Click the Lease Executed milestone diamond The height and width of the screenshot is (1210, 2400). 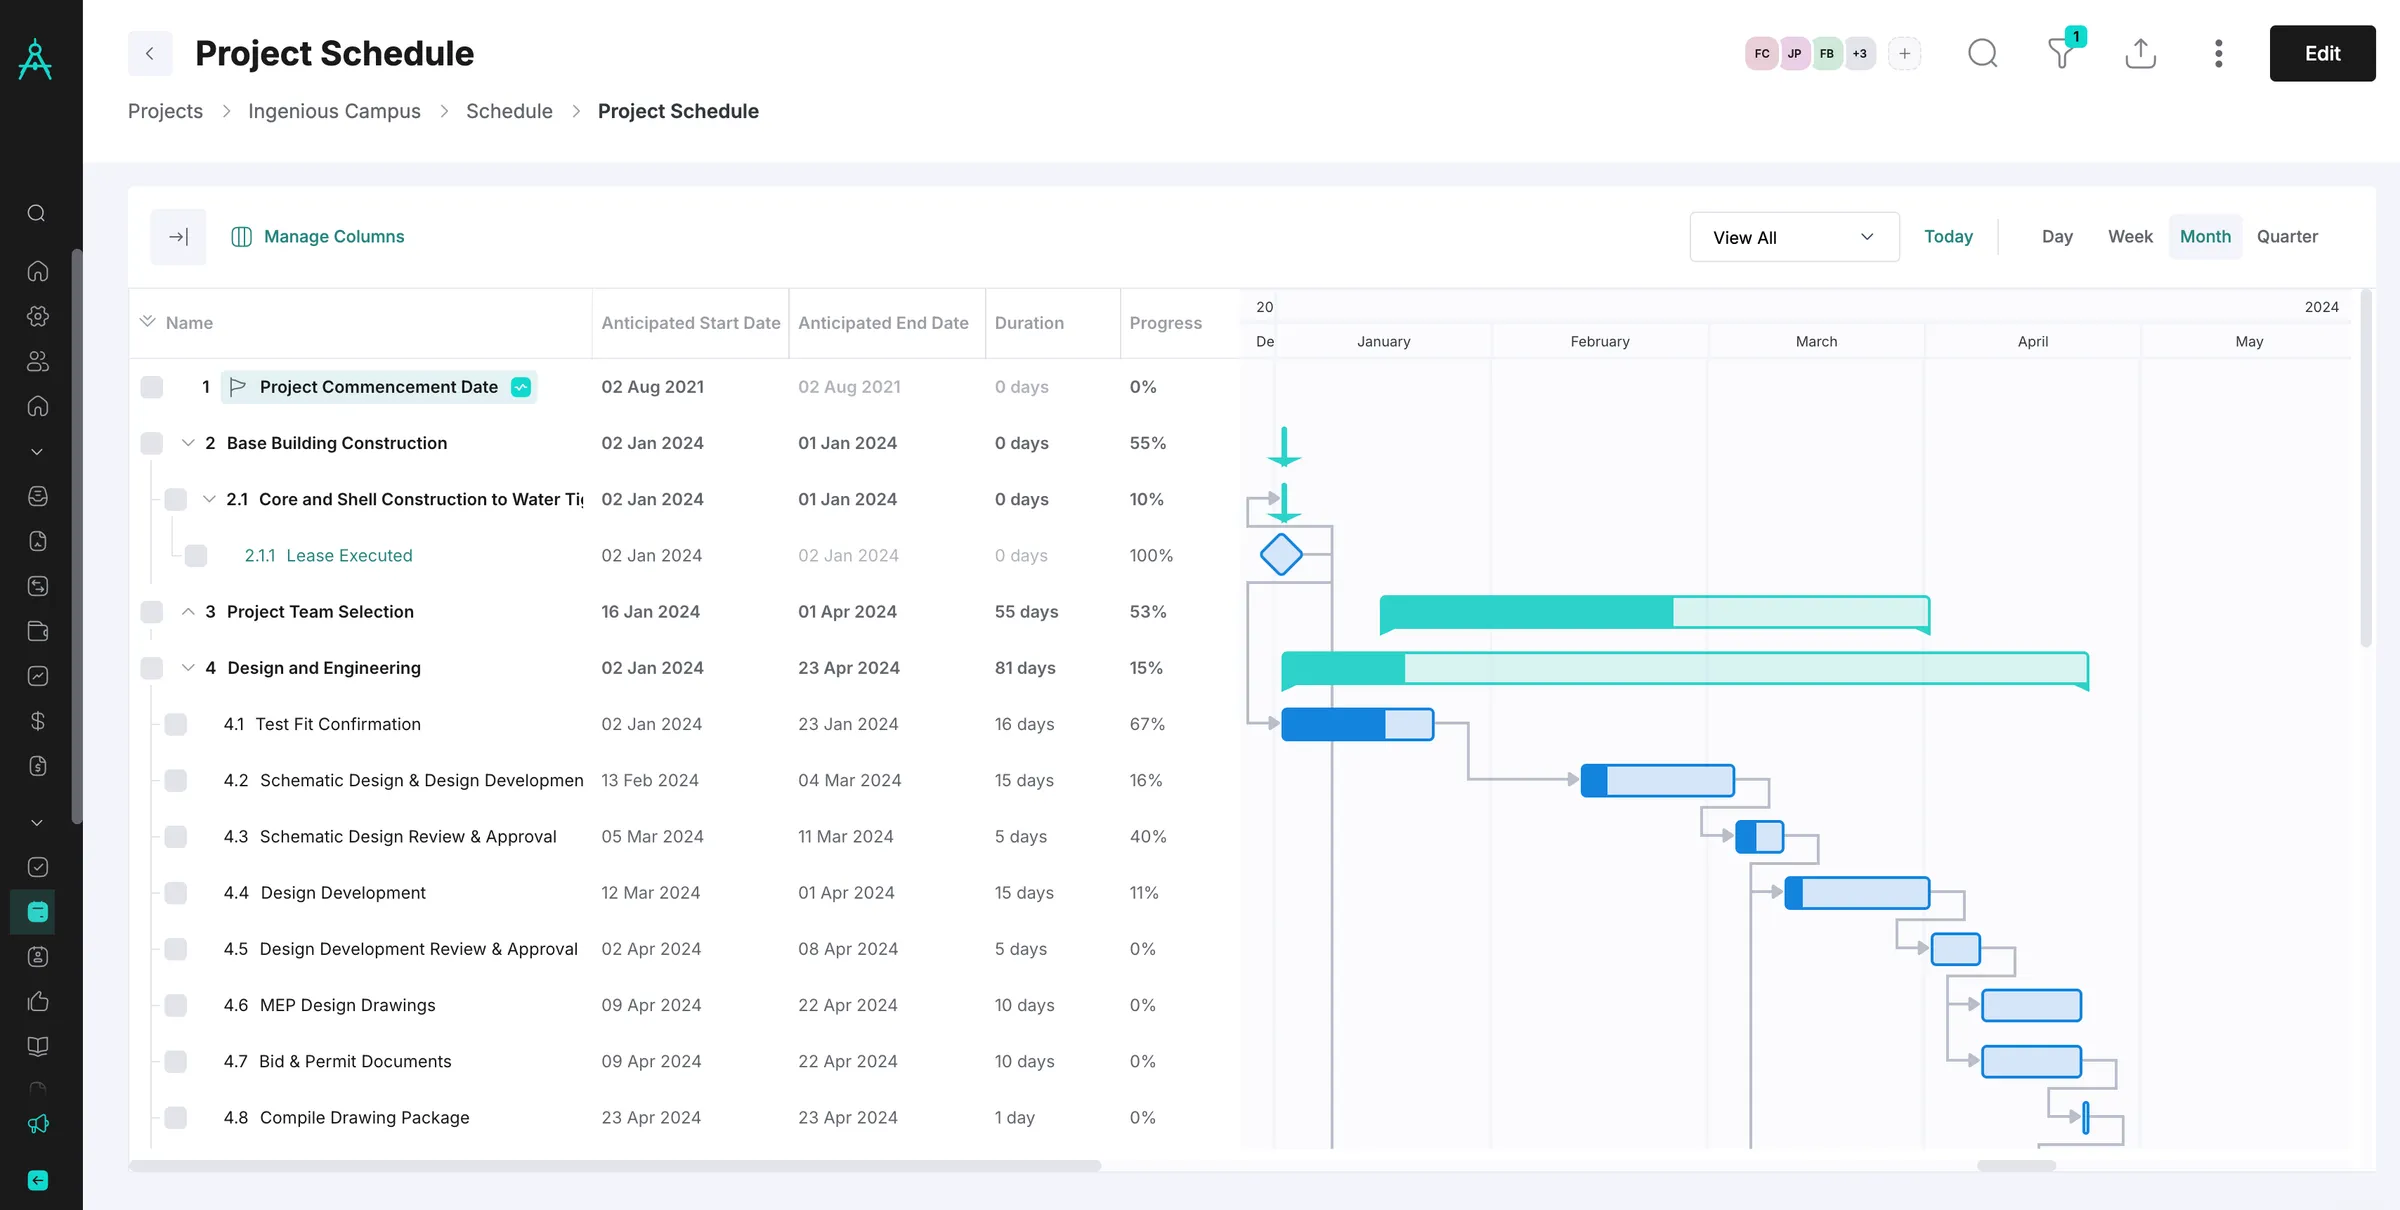(1281, 555)
